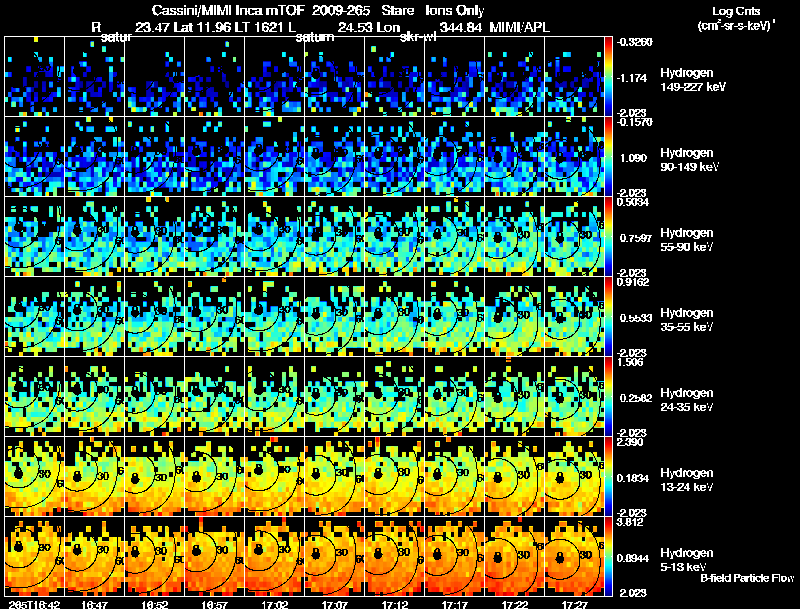Click the Hydrogen 24-35 keV color bar
This screenshot has width=800, height=609.
pyautogui.click(x=608, y=397)
